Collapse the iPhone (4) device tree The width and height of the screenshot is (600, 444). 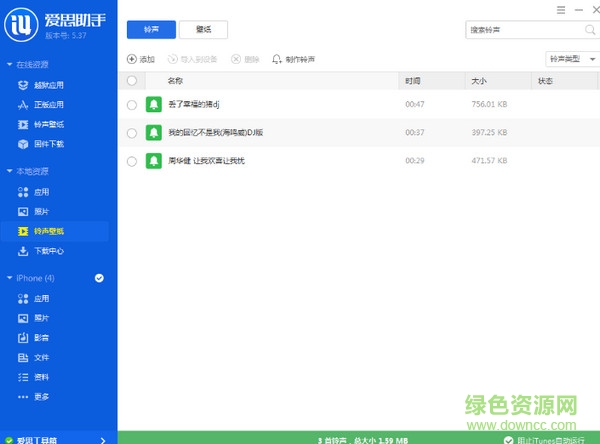point(9,277)
